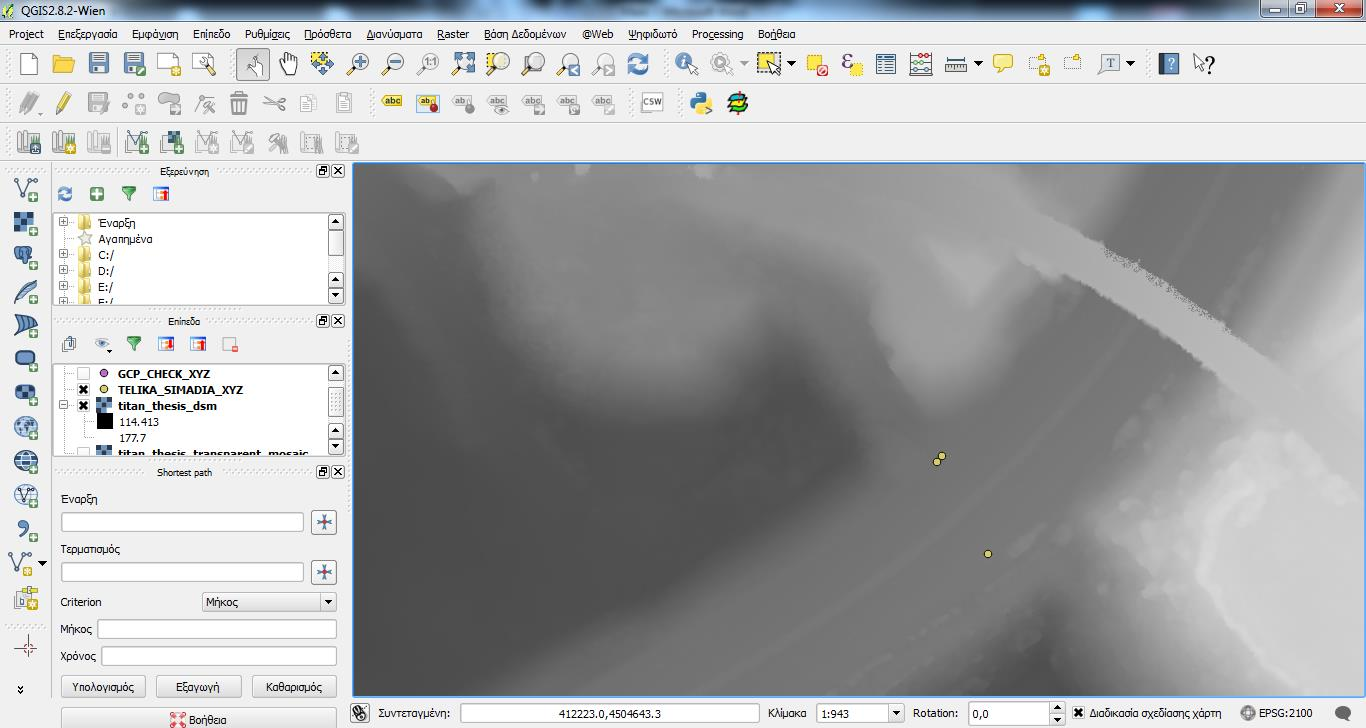Click the Καθαρισμός button
Viewport: 1366px width, 728px height.
tap(294, 687)
